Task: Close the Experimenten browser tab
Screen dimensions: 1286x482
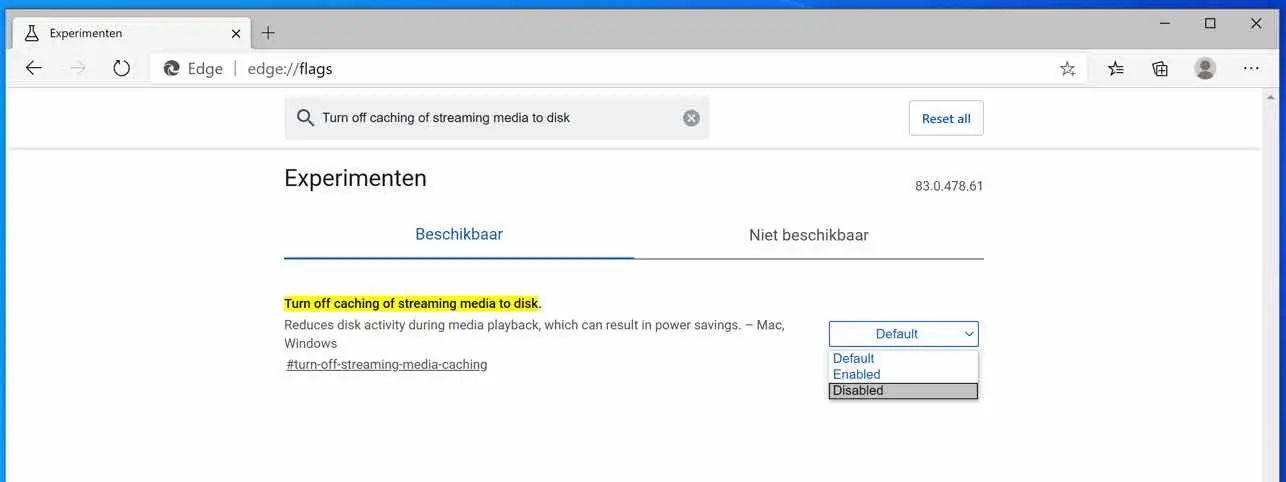Action: pyautogui.click(x=236, y=33)
